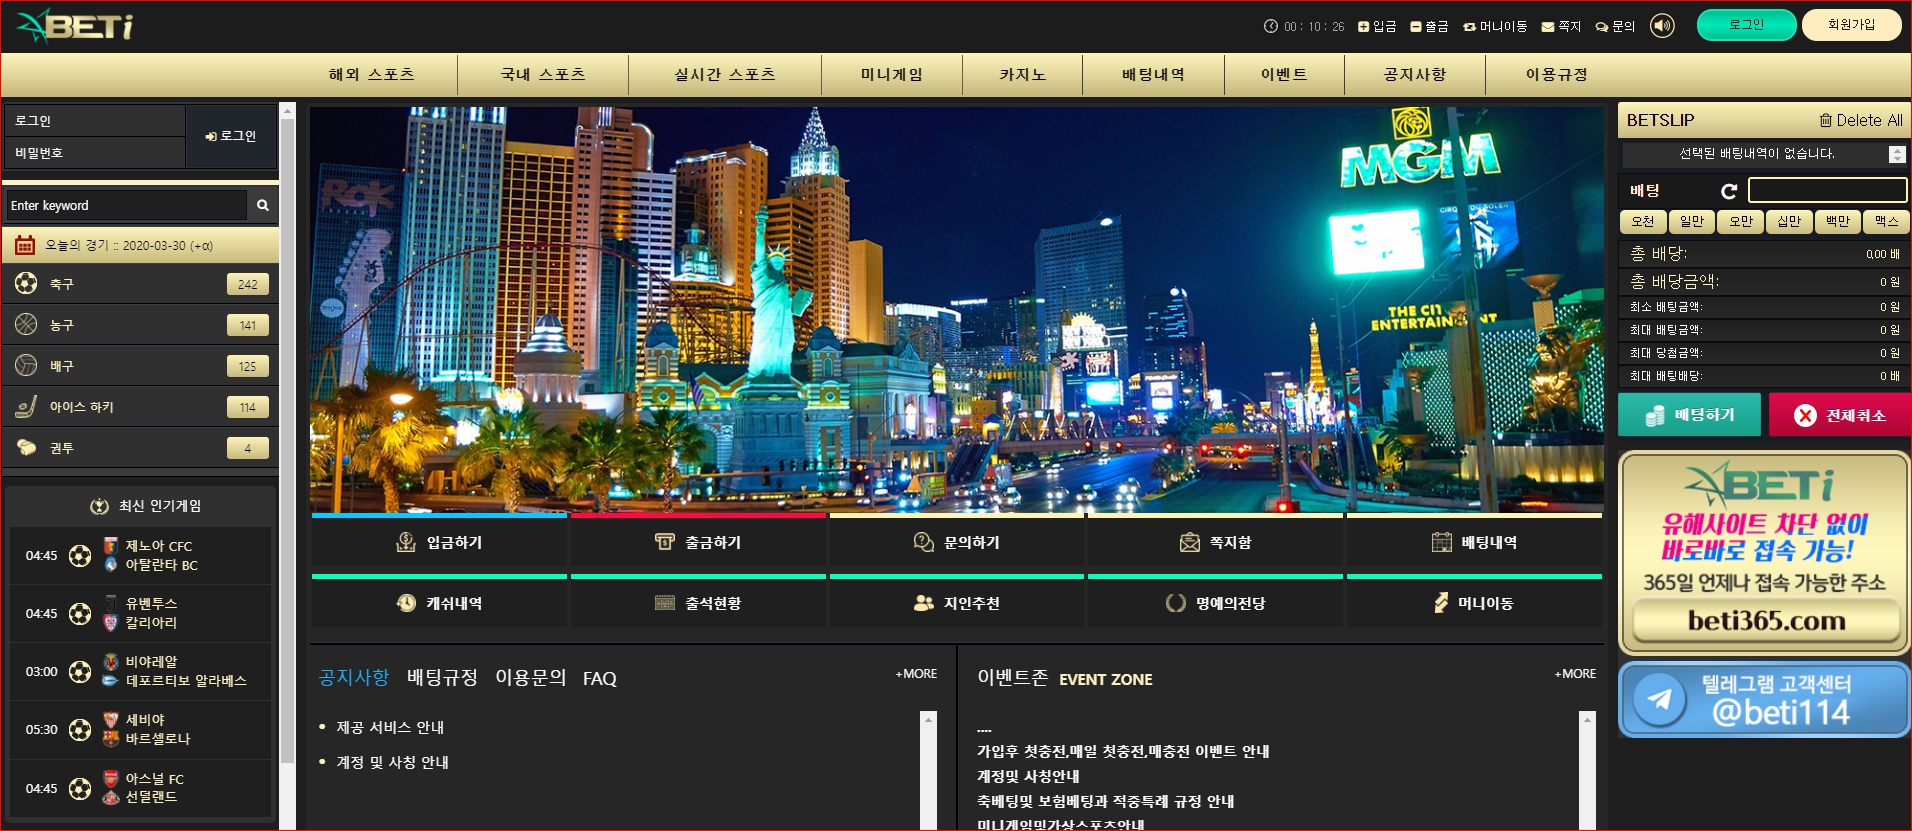Open 입금 deposit link in top bar
This screenshot has width=1912, height=831.
(x=1377, y=26)
